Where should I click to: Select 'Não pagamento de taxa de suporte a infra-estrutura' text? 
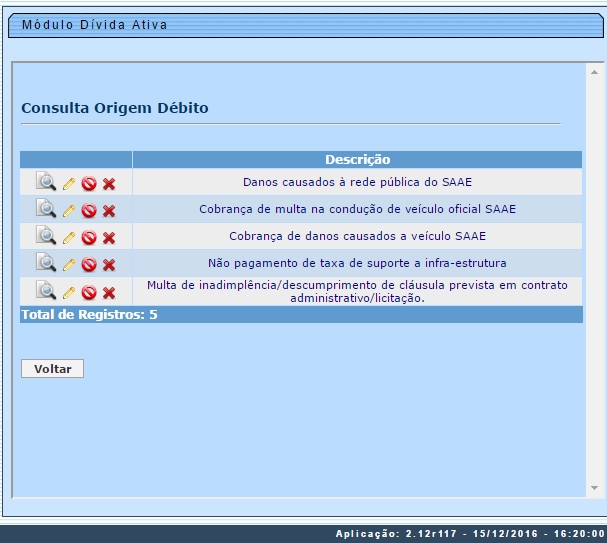(357, 263)
